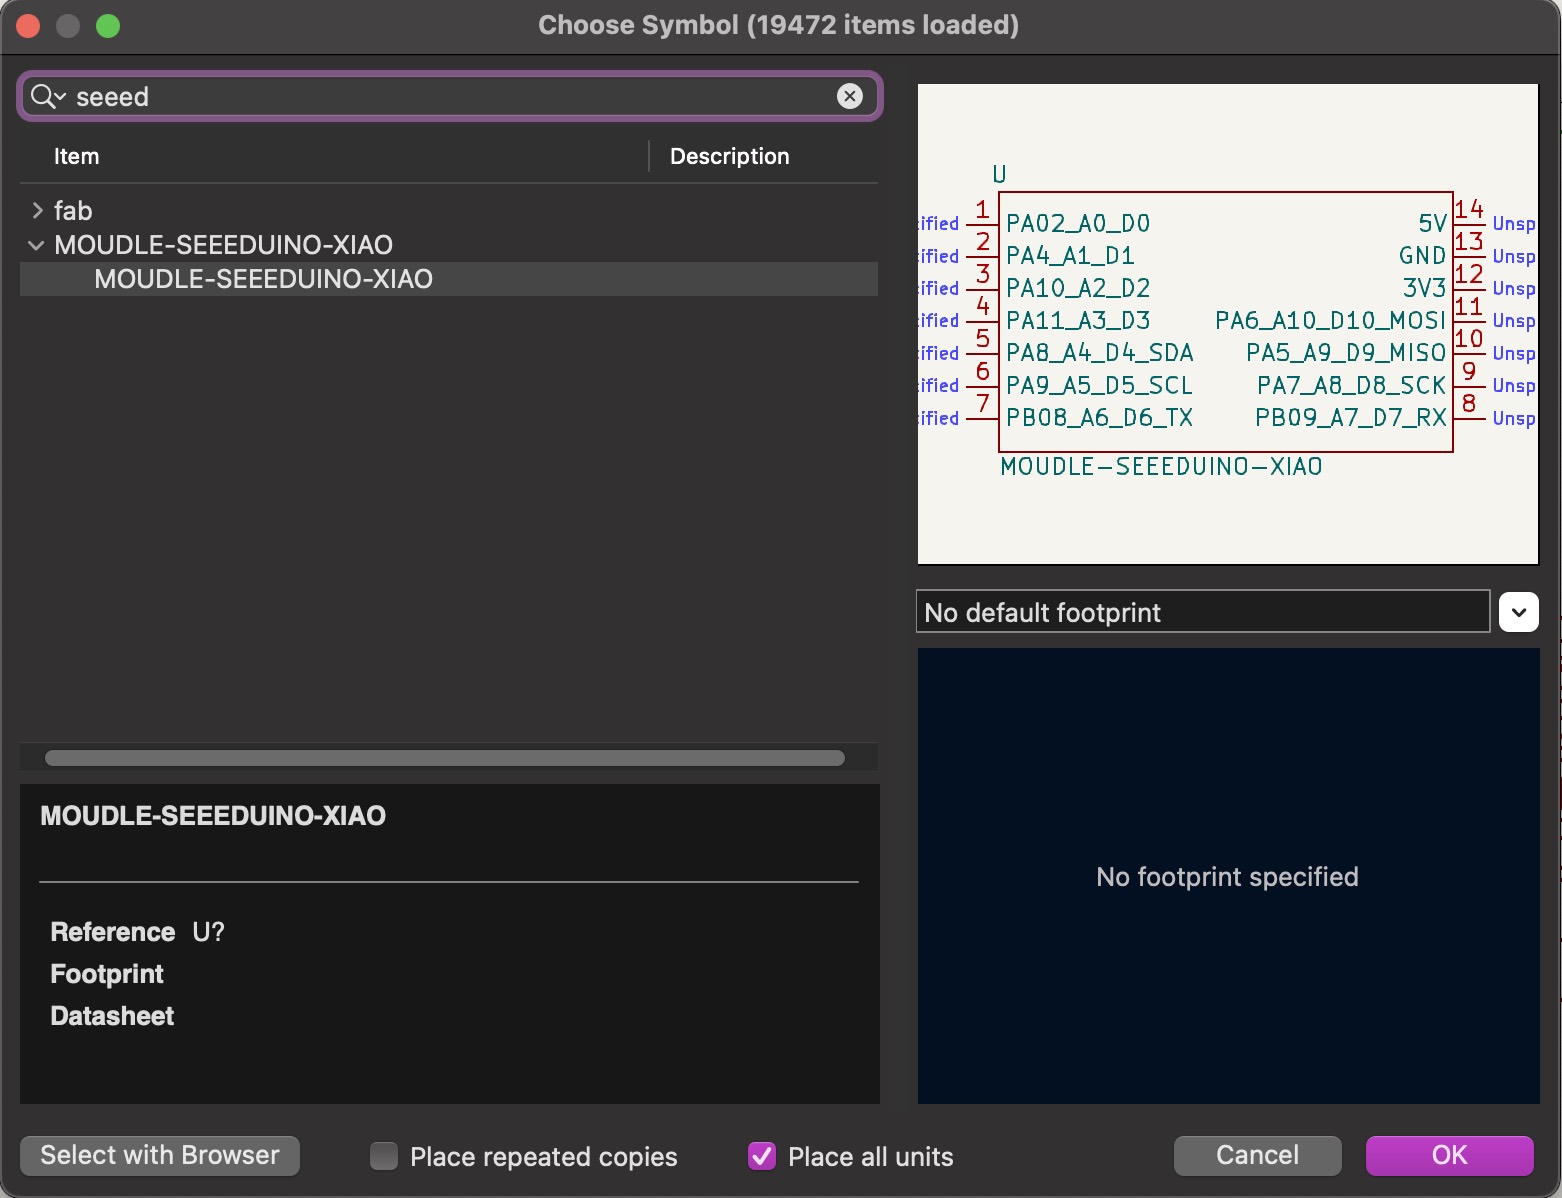
Task: Click the MOUDLE-SEEEDUINO-XIAO heading in details panel
Action: coord(213,816)
